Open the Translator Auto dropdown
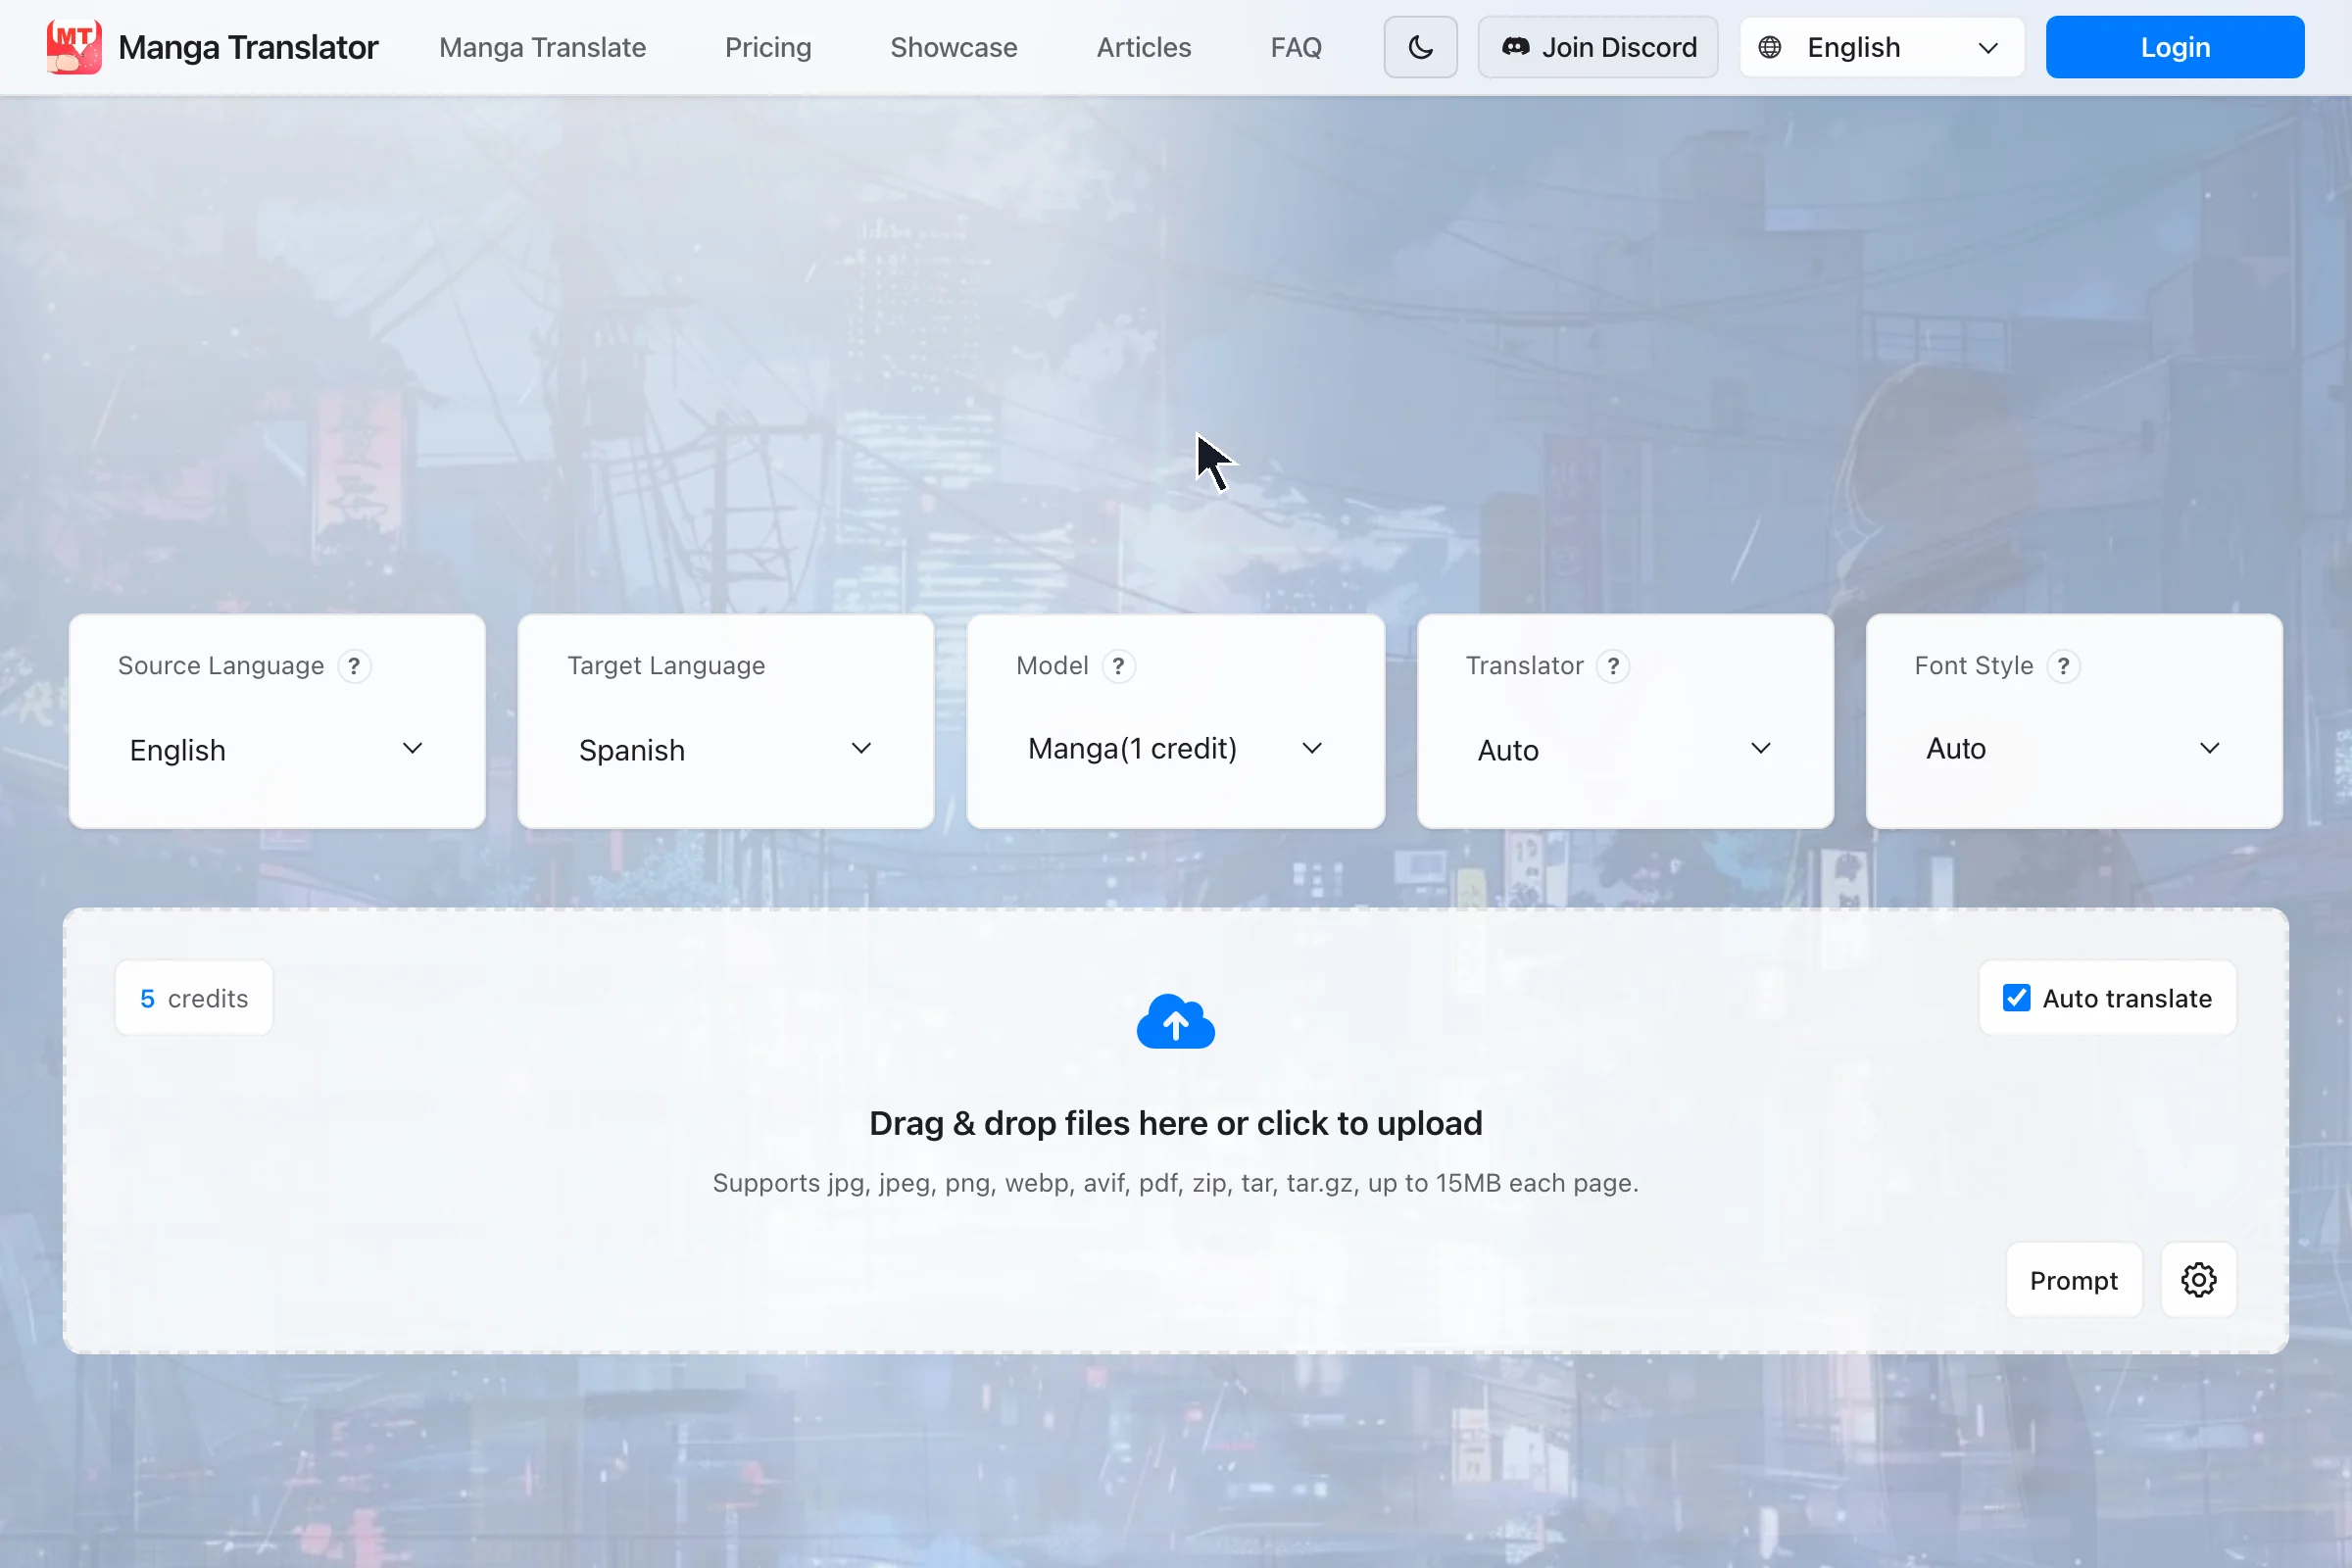This screenshot has width=2352, height=1568. (x=1625, y=750)
